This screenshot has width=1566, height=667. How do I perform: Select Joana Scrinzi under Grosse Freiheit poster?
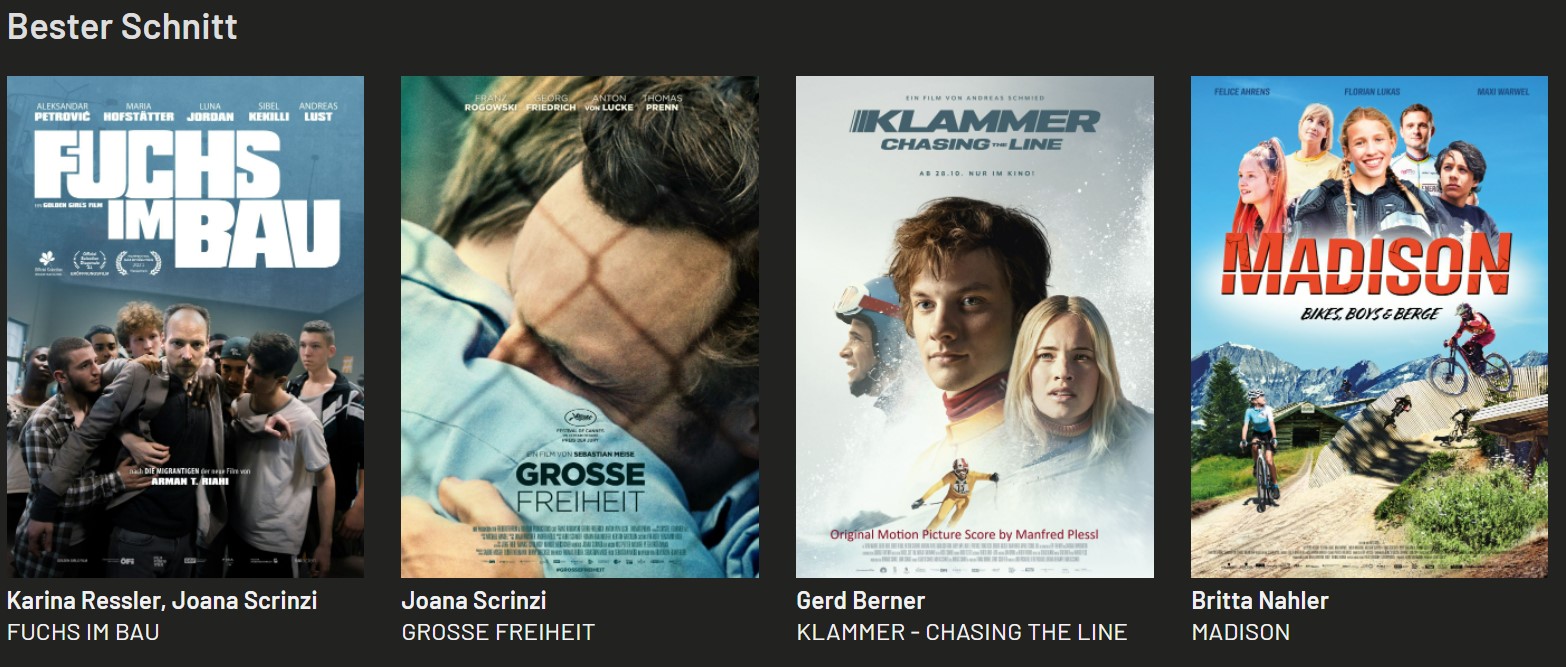474,601
